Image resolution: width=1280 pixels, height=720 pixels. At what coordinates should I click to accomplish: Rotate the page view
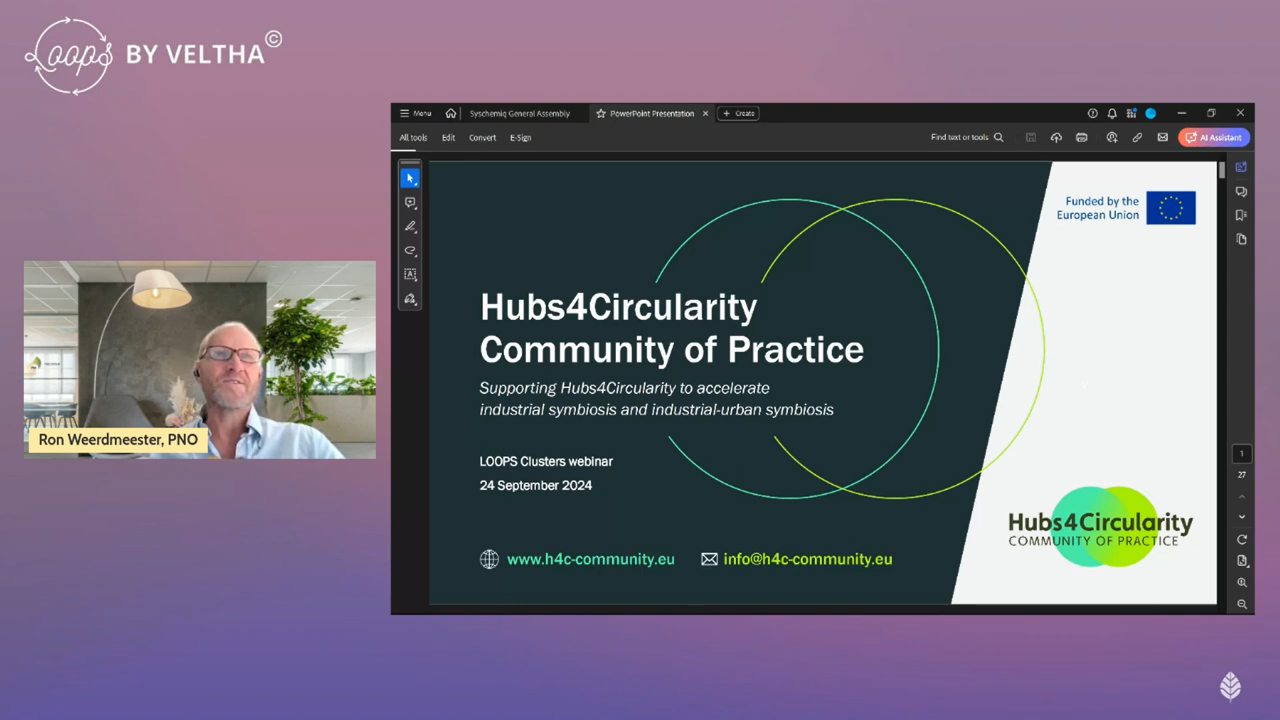coord(1242,539)
